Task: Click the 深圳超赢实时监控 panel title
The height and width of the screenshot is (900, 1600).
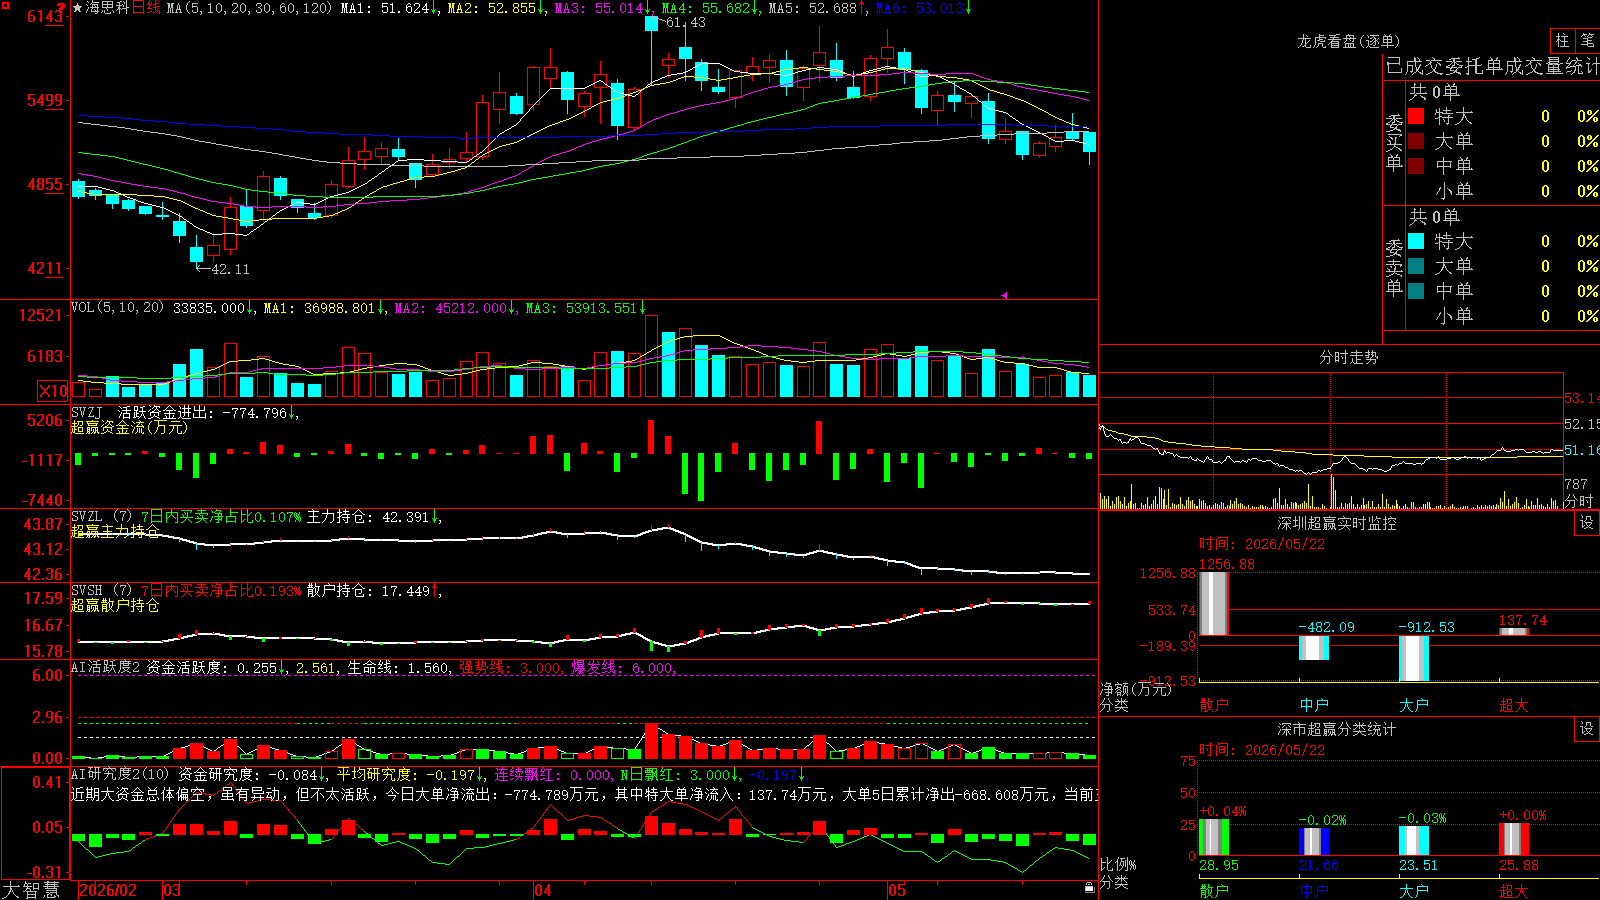Action: [1337, 523]
